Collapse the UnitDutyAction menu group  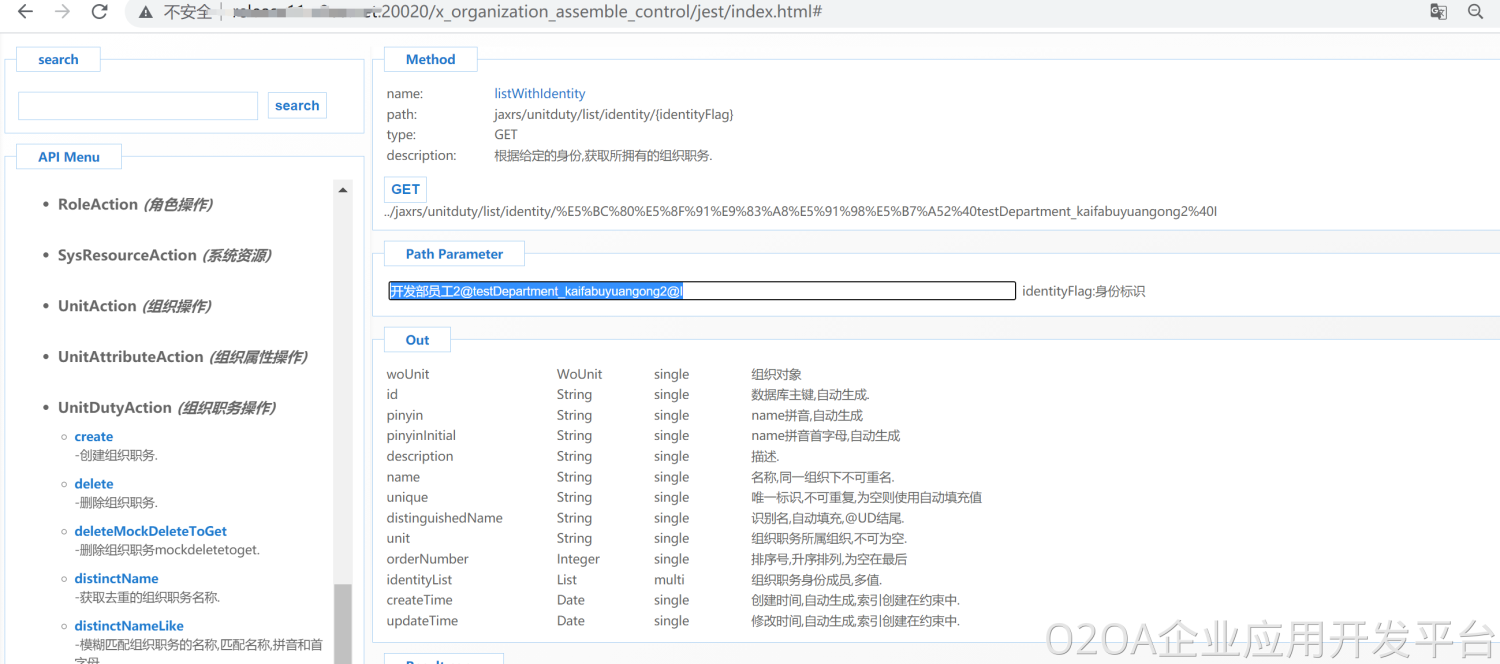tap(115, 408)
